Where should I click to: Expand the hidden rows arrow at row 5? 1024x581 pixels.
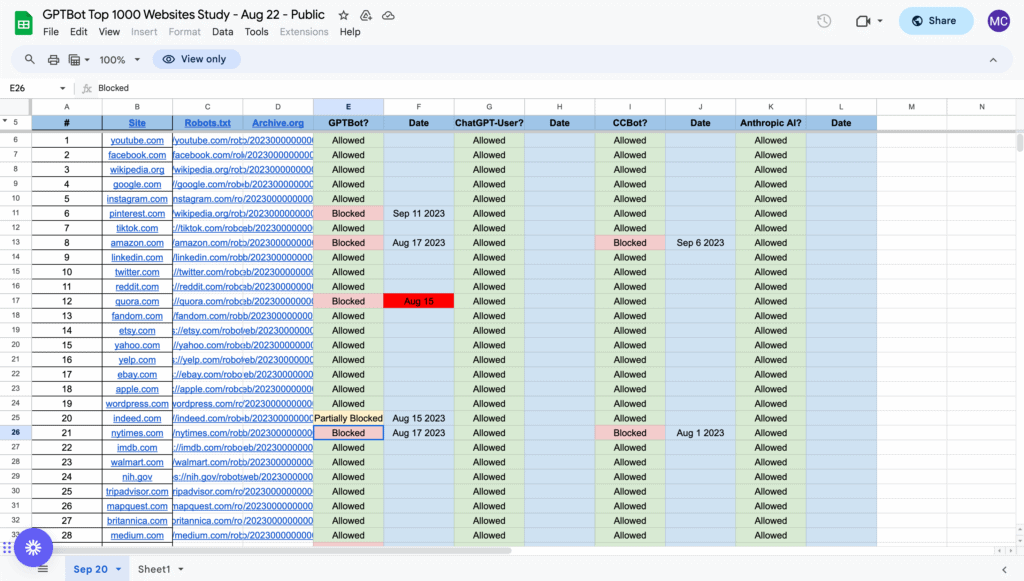click(x=5, y=121)
